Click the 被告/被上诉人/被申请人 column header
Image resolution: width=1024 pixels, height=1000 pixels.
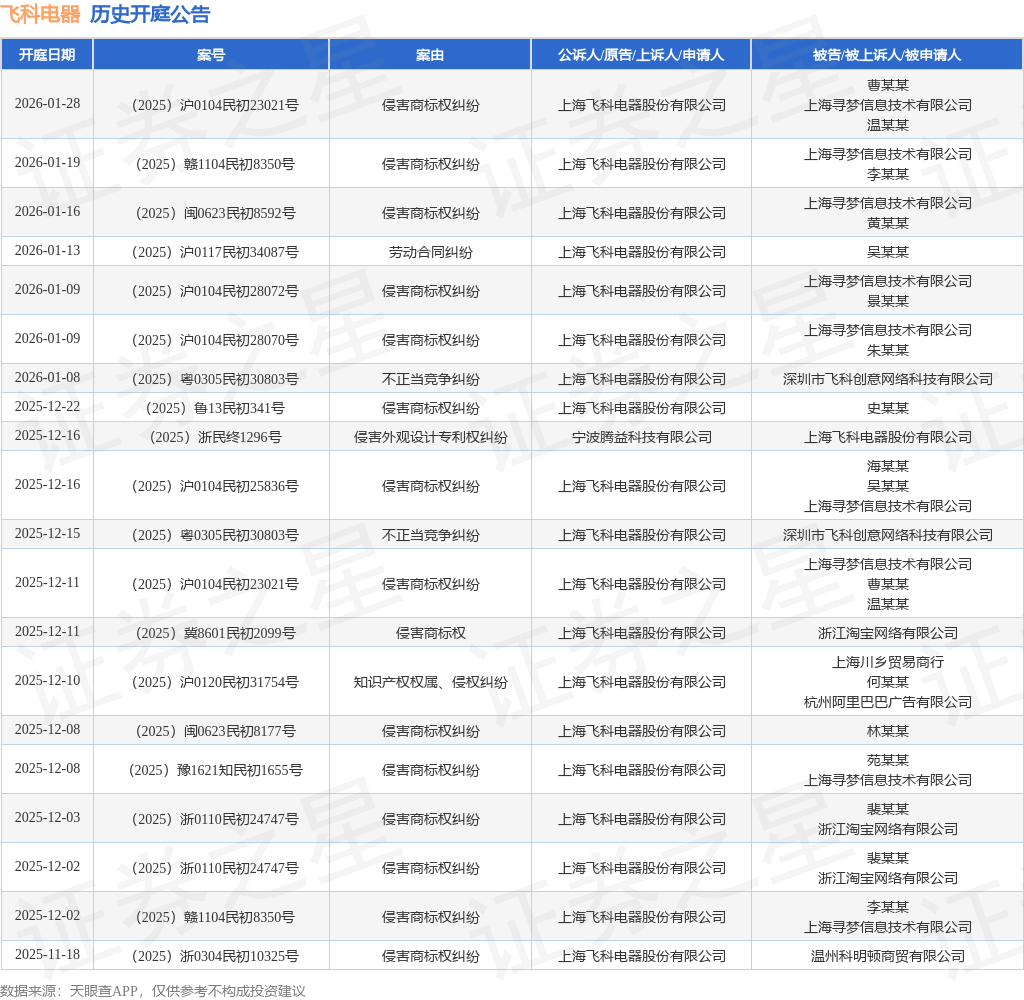coord(888,55)
